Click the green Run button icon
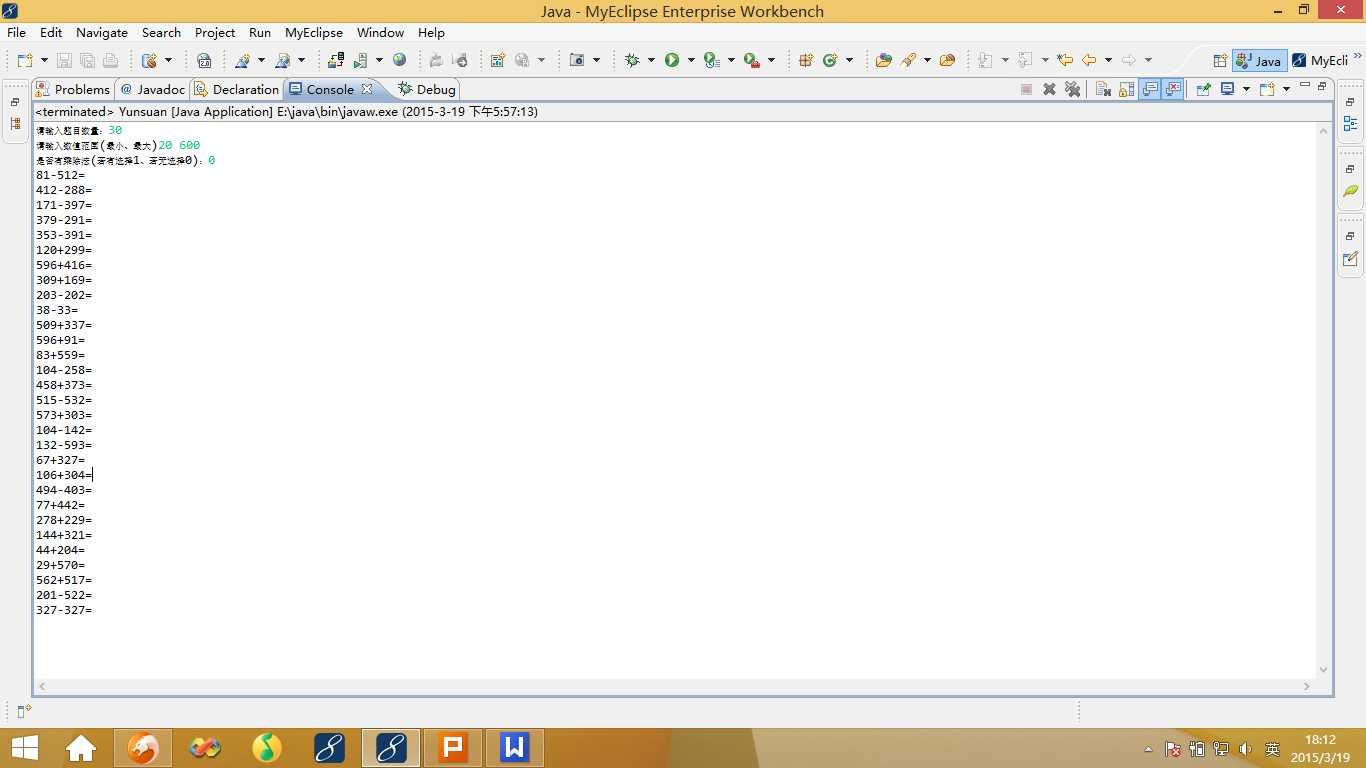The height and width of the screenshot is (768, 1366). point(672,60)
